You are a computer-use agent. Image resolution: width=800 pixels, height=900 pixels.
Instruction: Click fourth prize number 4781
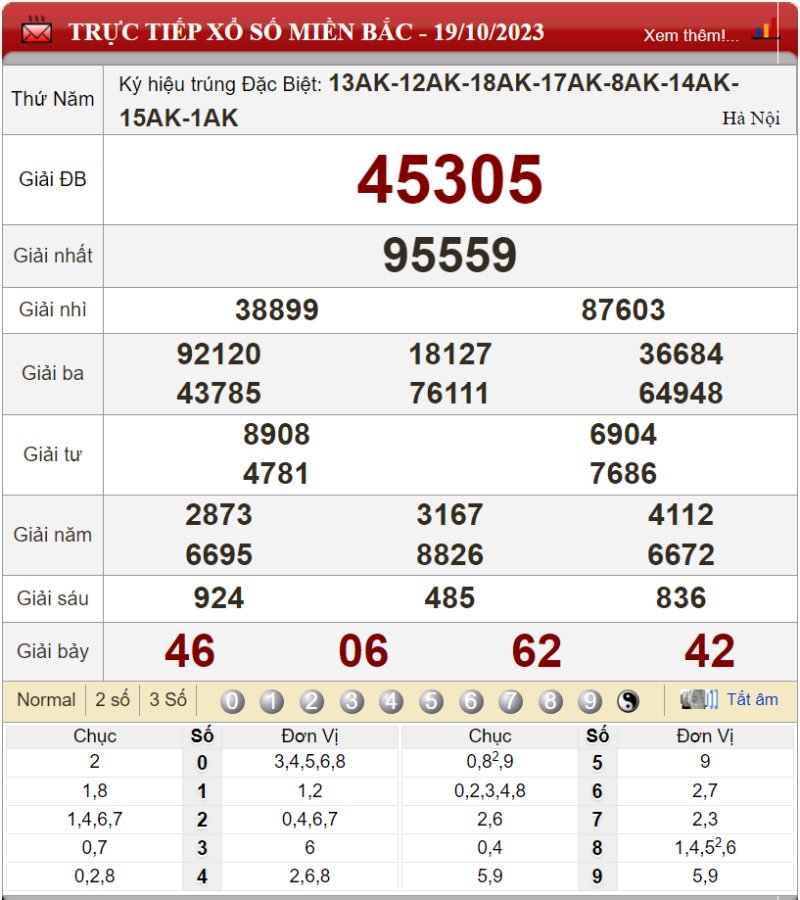(276, 474)
